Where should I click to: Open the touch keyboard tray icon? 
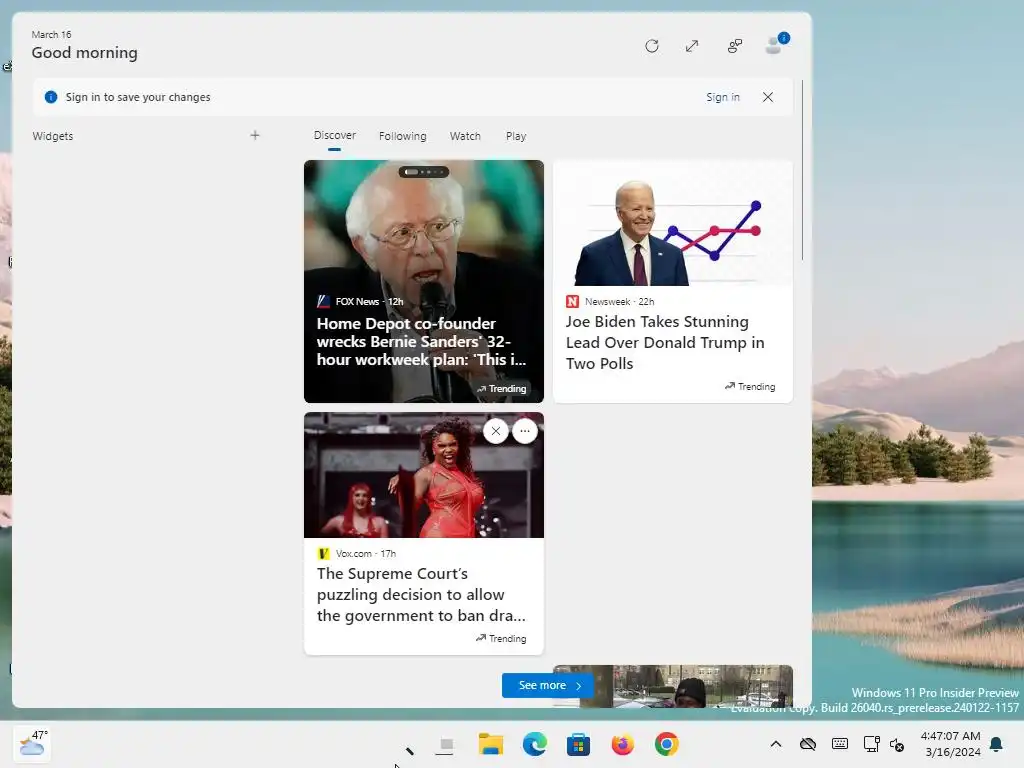840,744
